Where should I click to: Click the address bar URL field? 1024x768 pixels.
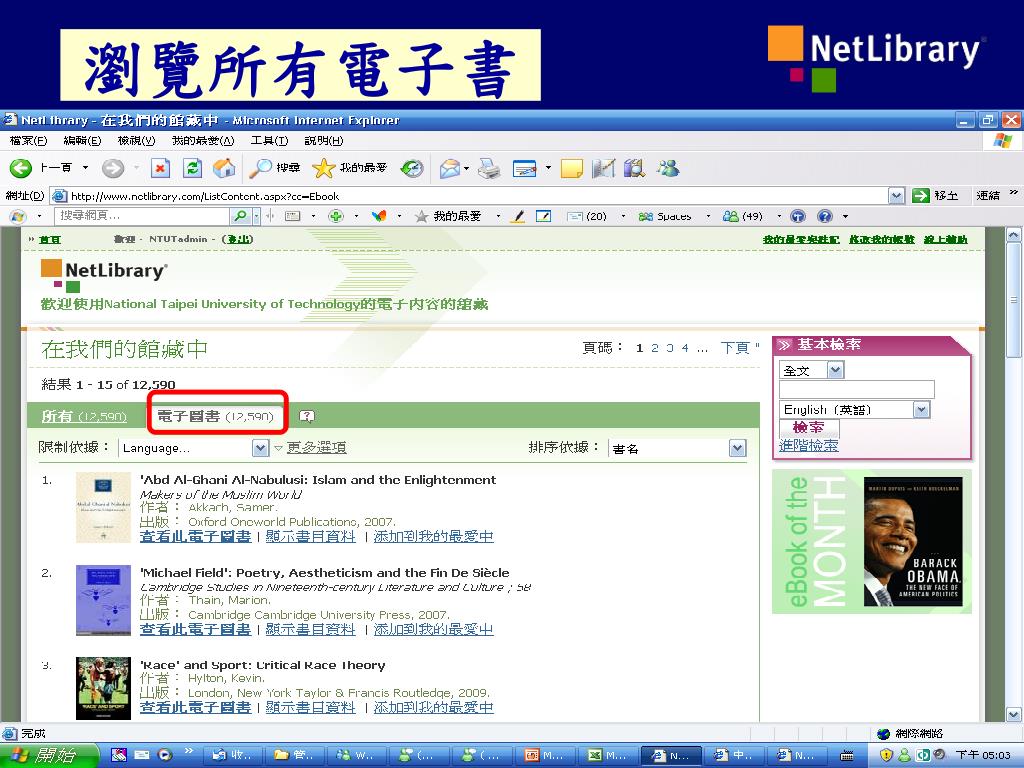point(470,195)
